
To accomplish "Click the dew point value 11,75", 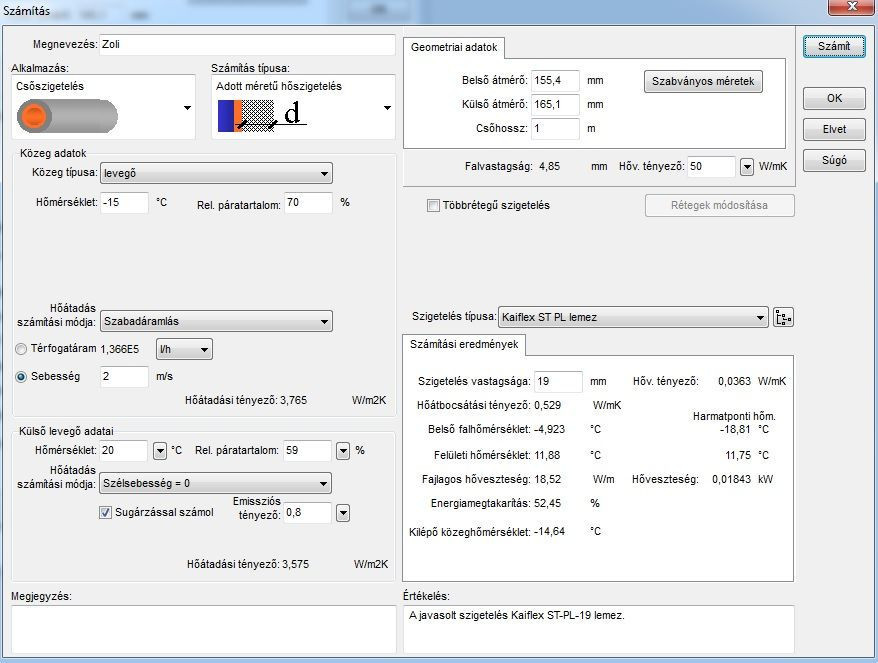I will [x=738, y=455].
